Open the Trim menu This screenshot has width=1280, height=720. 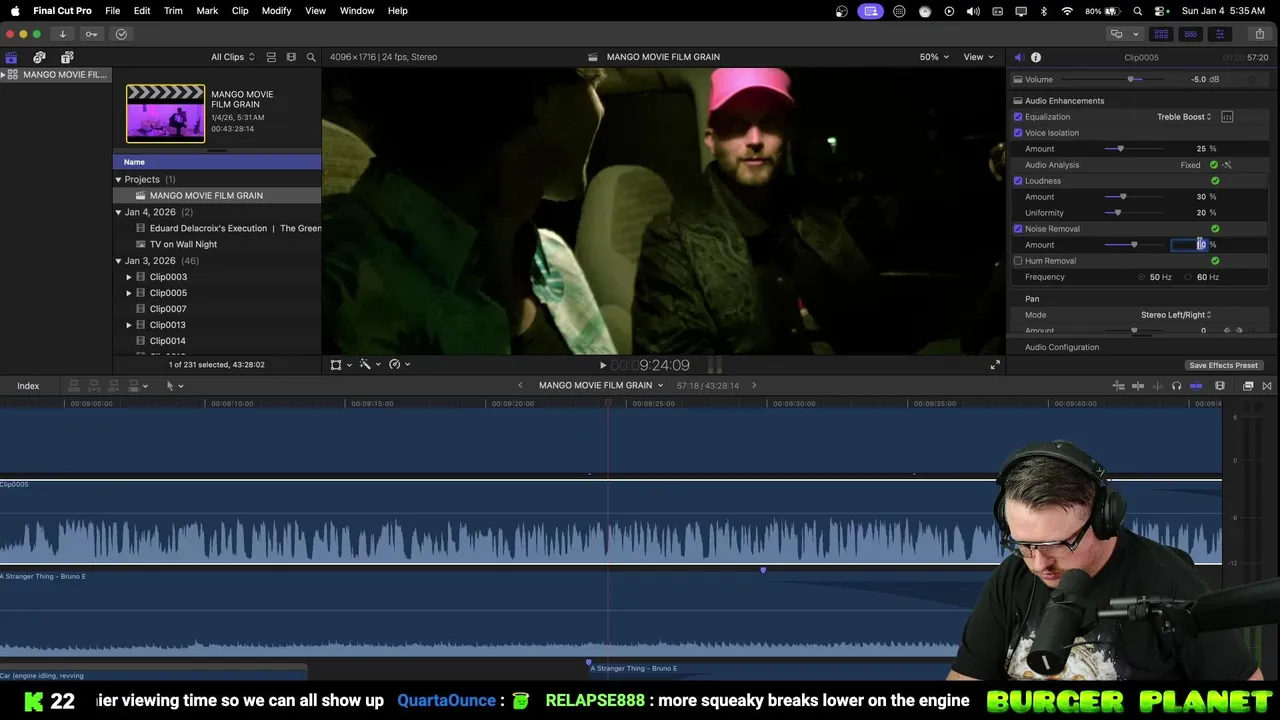pyautogui.click(x=173, y=11)
